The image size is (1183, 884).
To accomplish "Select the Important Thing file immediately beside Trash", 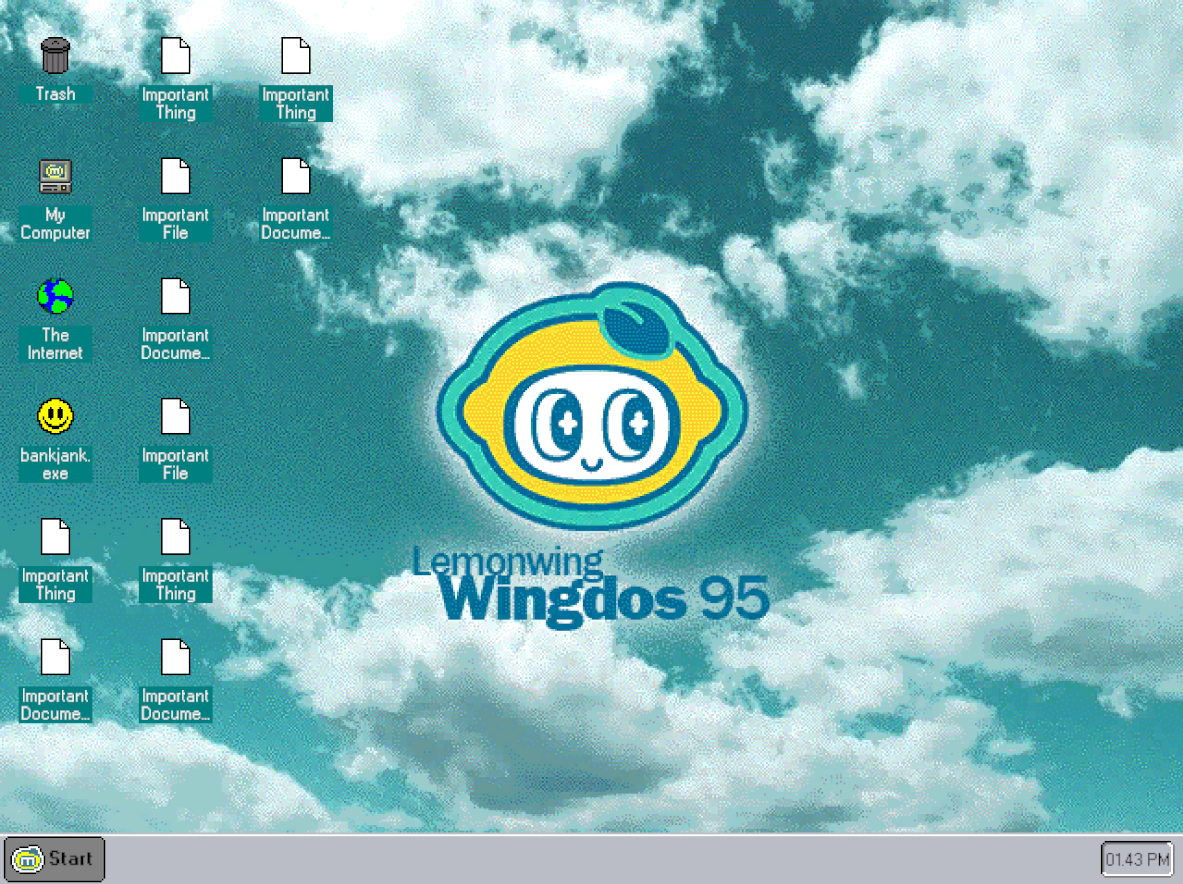I will [175, 78].
